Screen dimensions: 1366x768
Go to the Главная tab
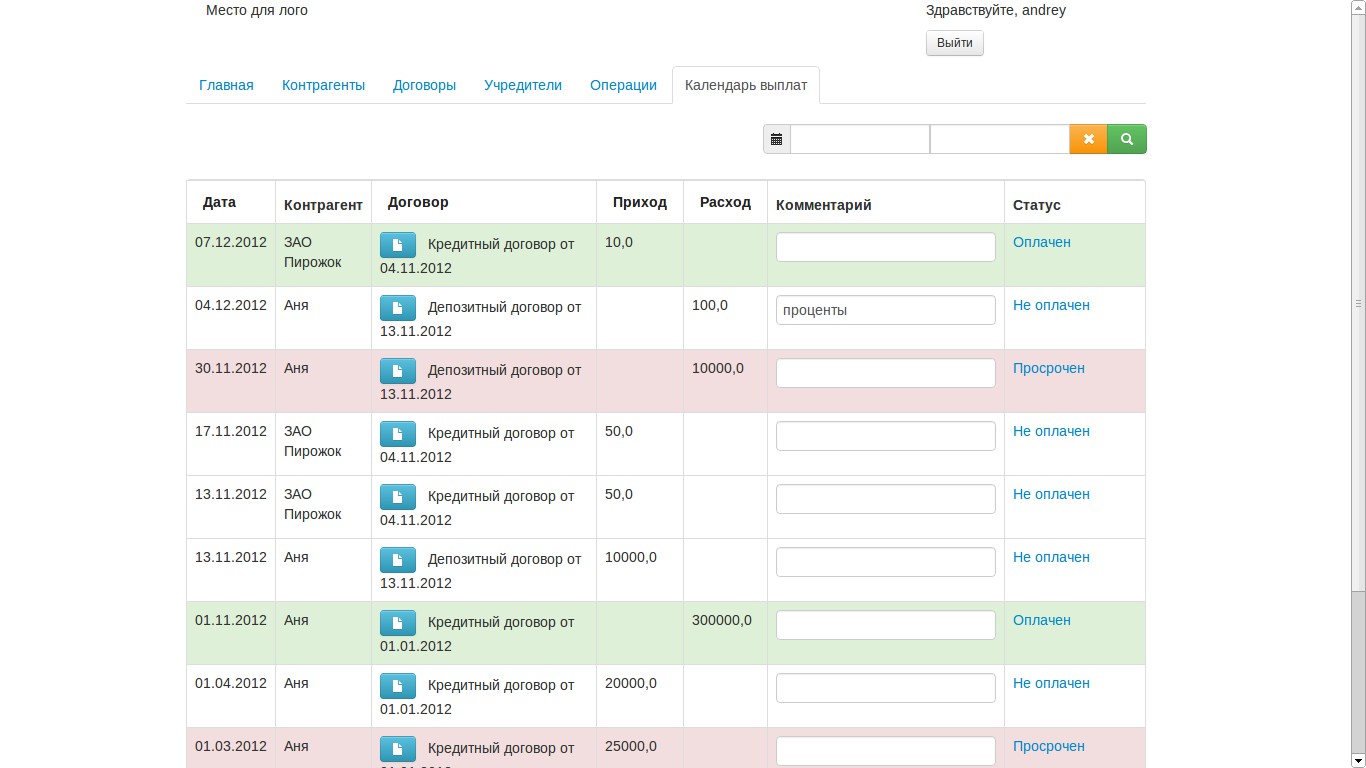point(226,85)
